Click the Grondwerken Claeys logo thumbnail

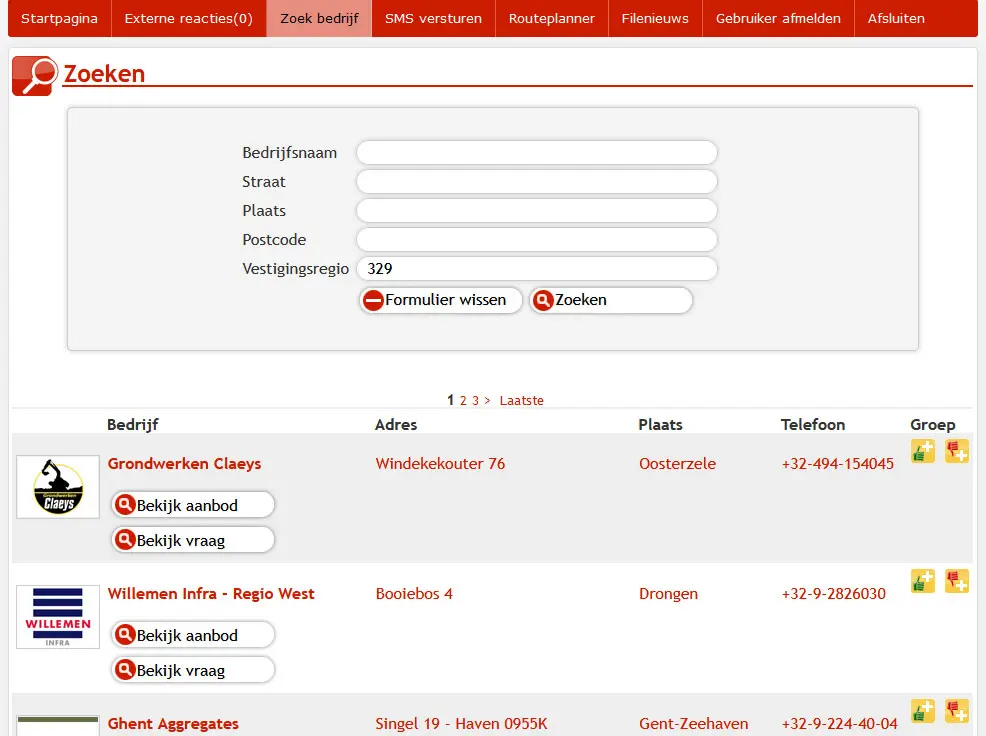[x=58, y=487]
